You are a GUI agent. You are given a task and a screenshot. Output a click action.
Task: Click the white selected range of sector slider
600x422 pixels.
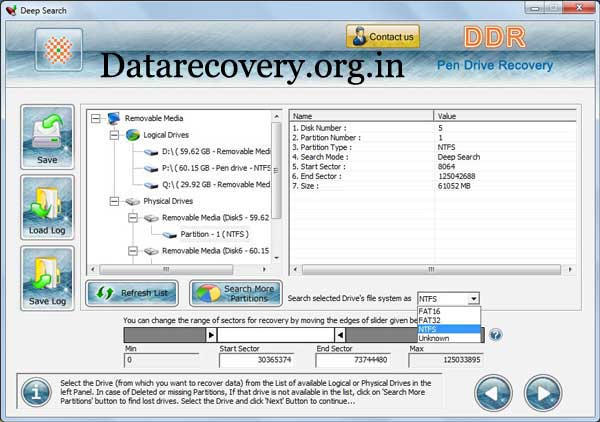pos(276,335)
